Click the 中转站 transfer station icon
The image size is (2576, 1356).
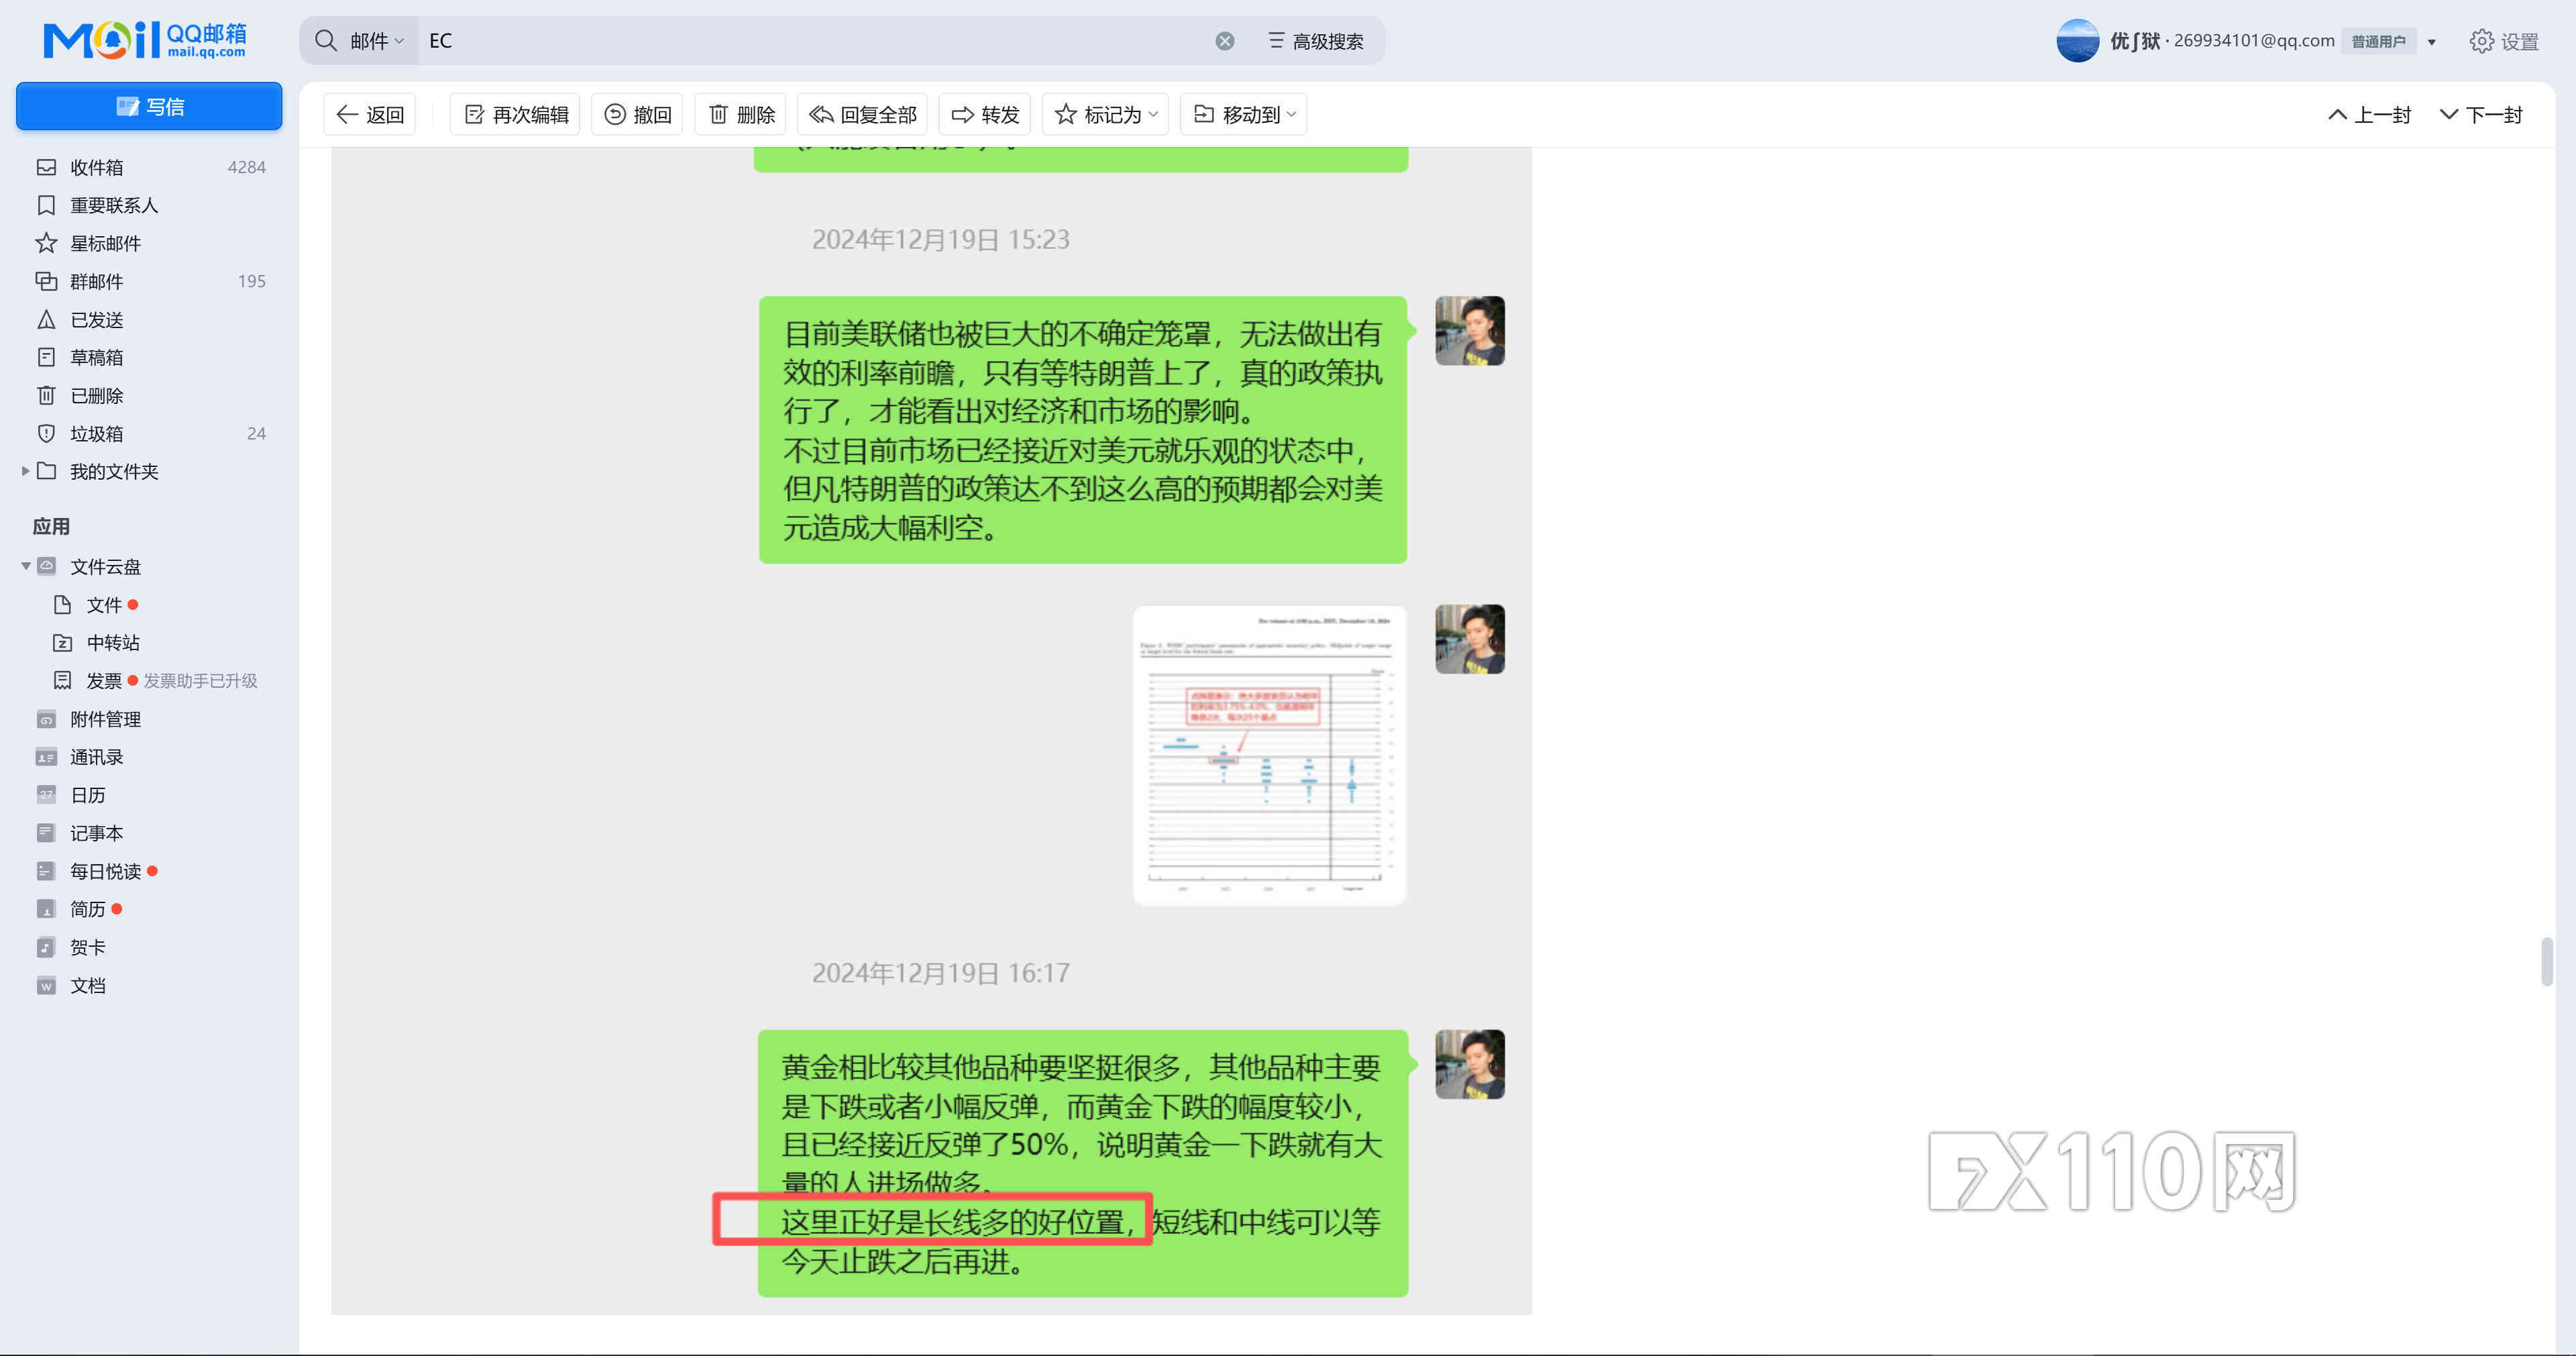[x=62, y=642]
